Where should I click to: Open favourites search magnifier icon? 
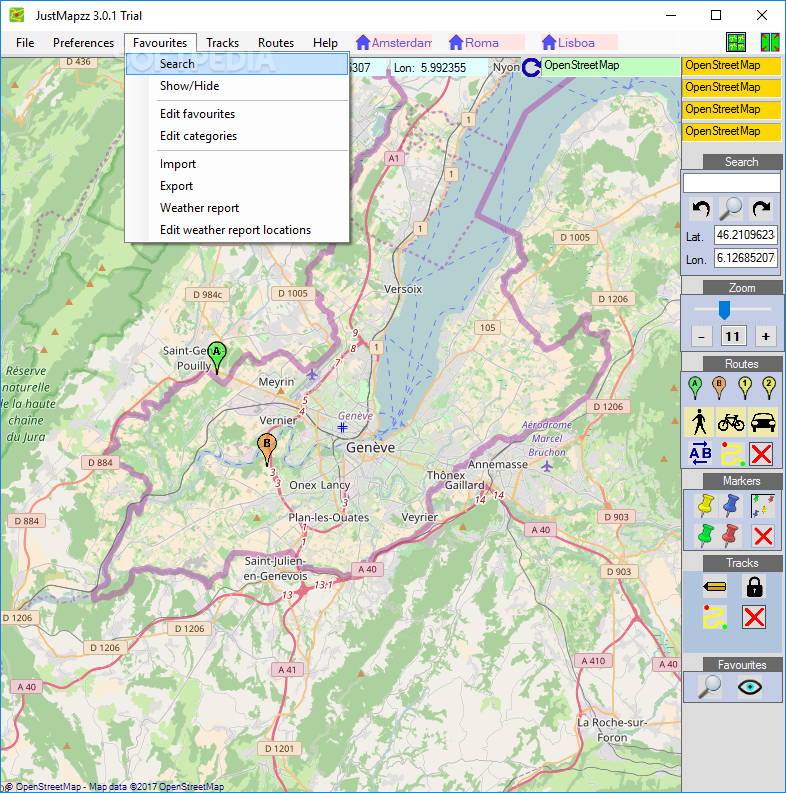pos(710,687)
